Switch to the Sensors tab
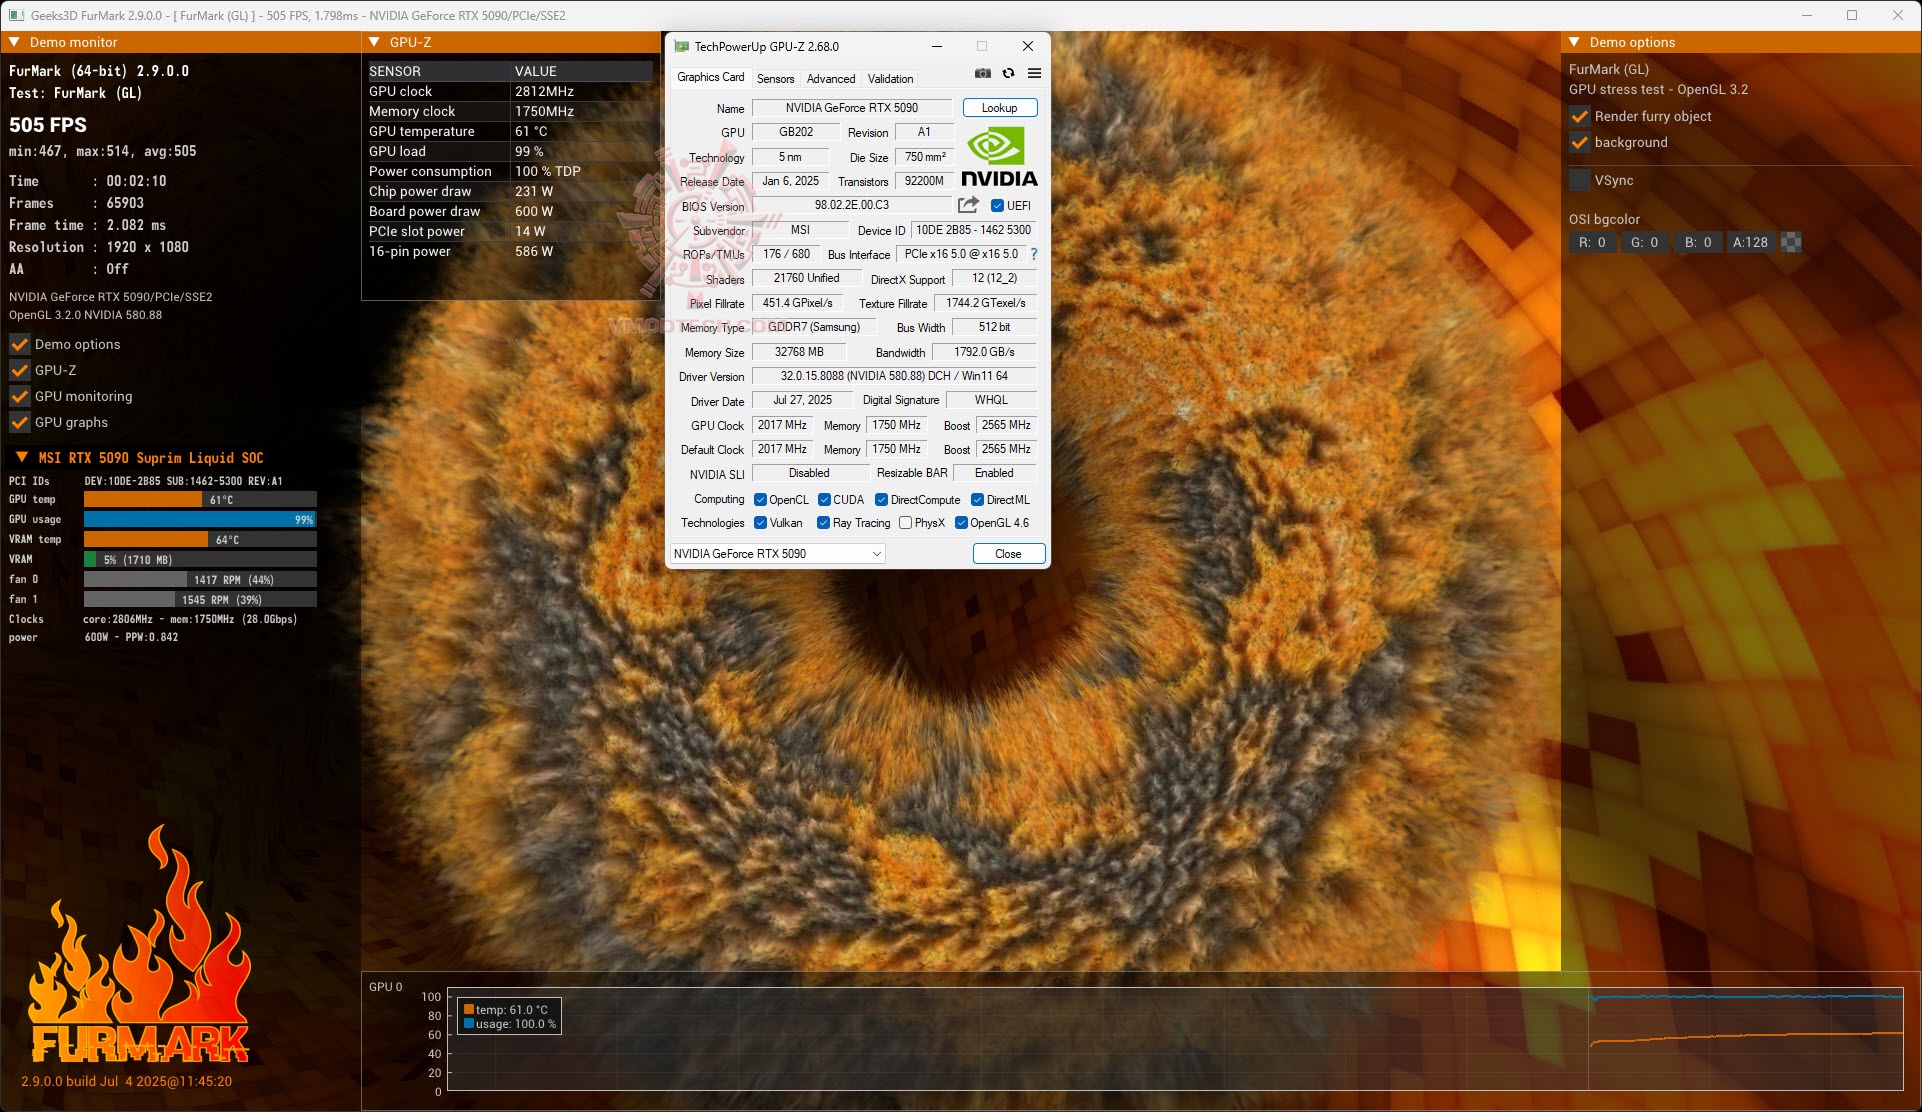 775,78
